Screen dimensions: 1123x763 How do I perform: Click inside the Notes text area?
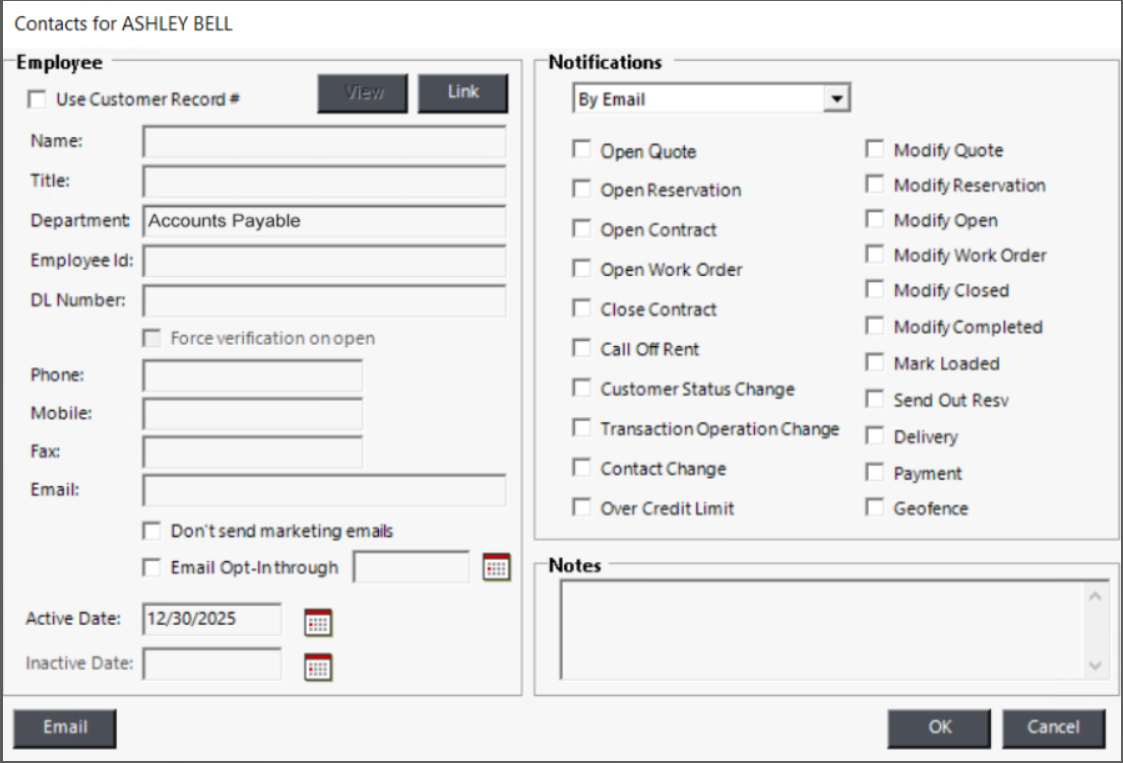(x=820, y=630)
